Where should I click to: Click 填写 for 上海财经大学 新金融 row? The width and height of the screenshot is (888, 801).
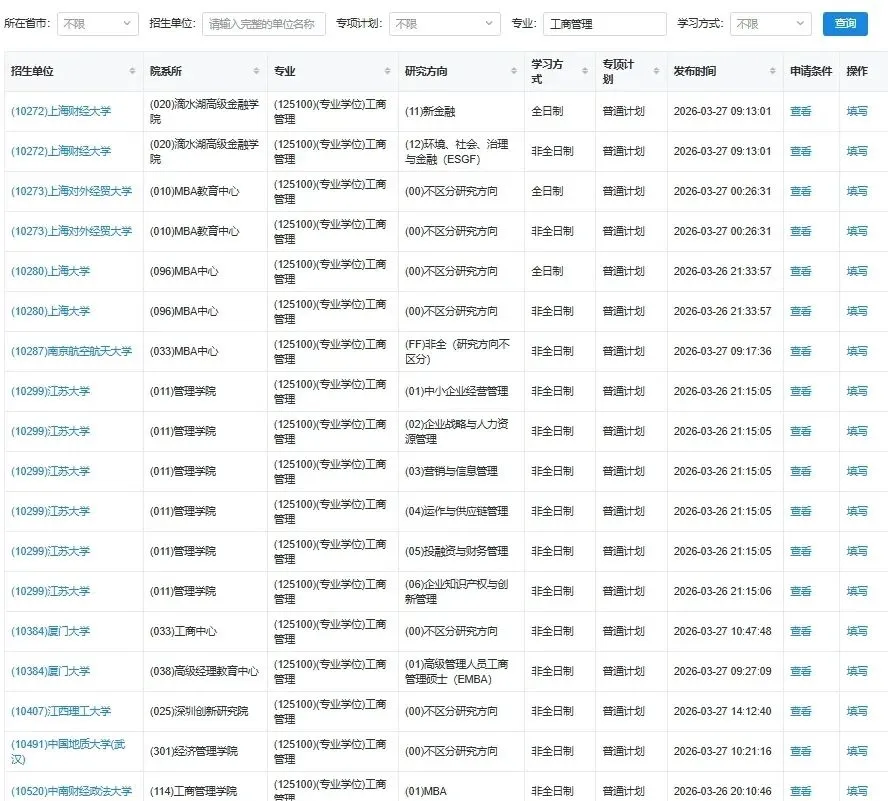point(857,111)
